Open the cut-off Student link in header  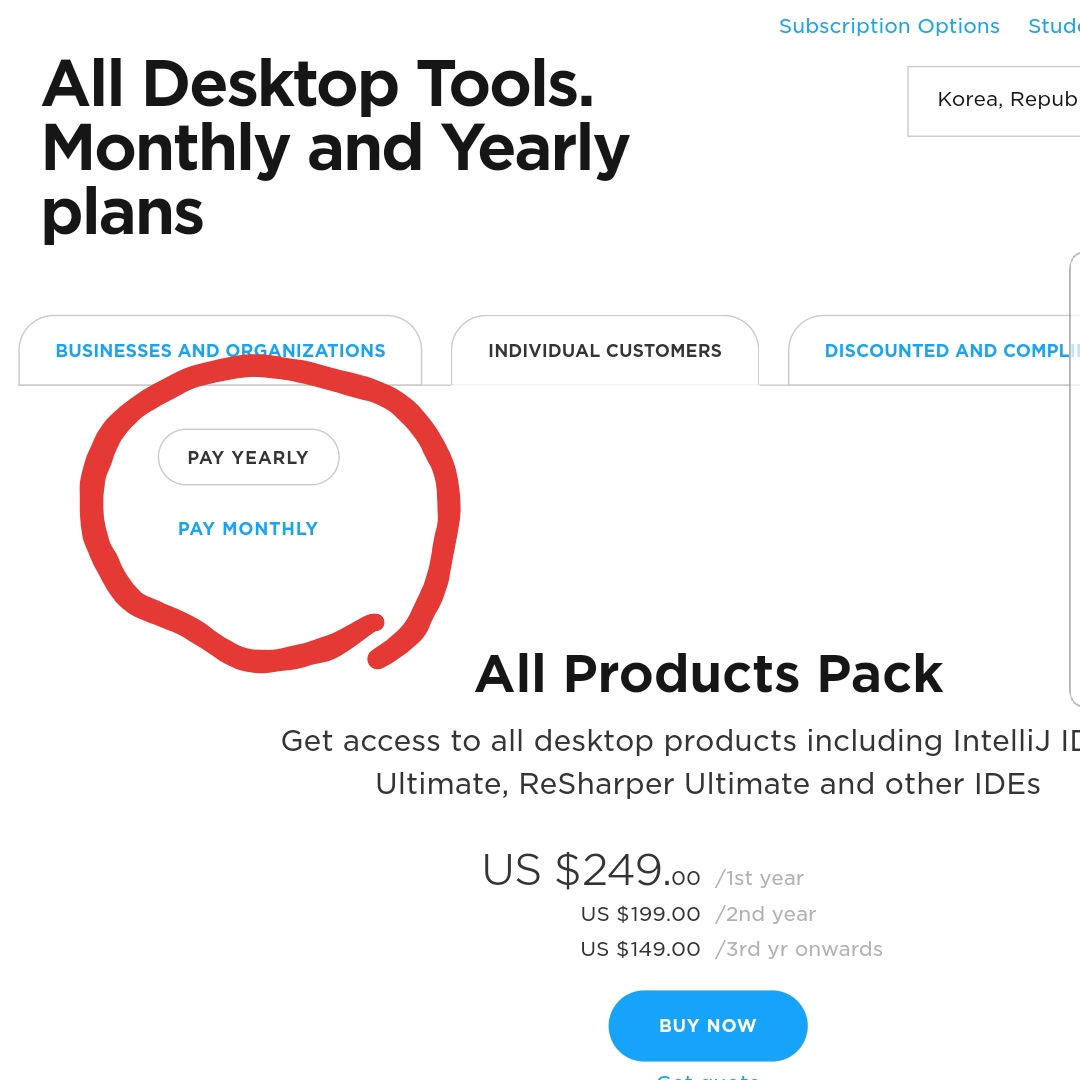[1054, 26]
